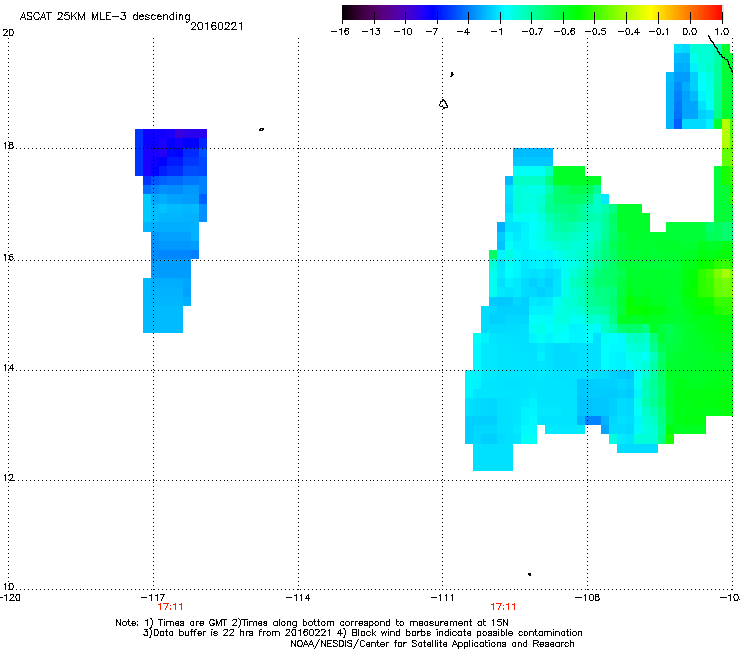Click the latitude label 10
Viewport: 740px width, 650px height.
8,587
